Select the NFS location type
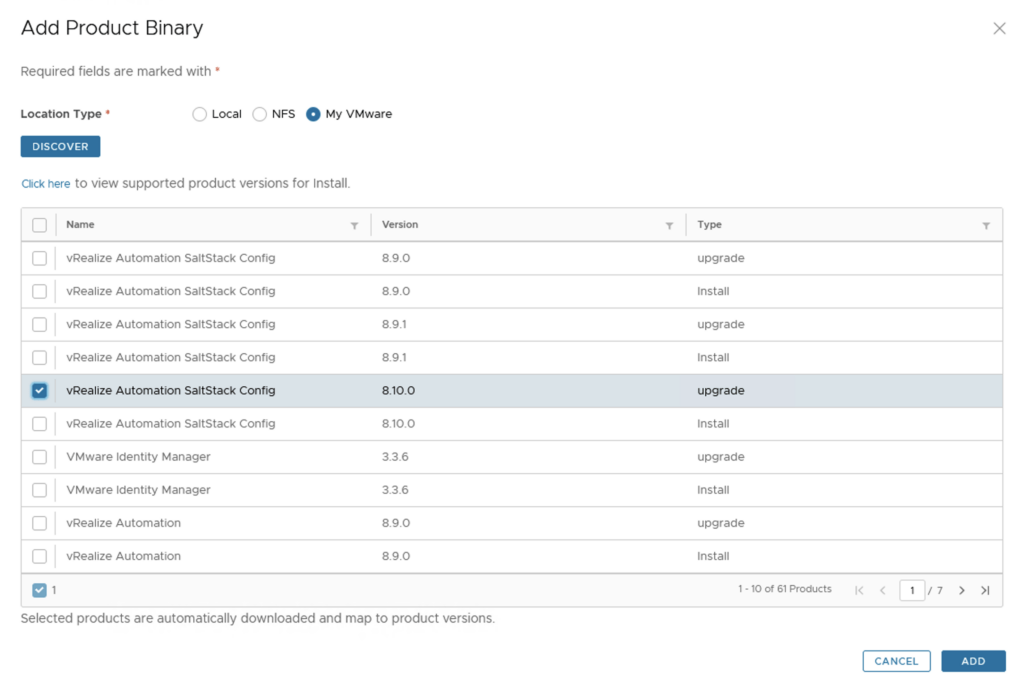Image resolution: width=1024 pixels, height=685 pixels. pos(260,114)
